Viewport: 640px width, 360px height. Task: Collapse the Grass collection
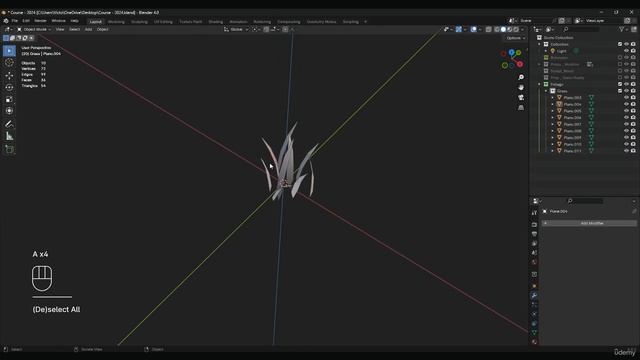tap(546, 91)
